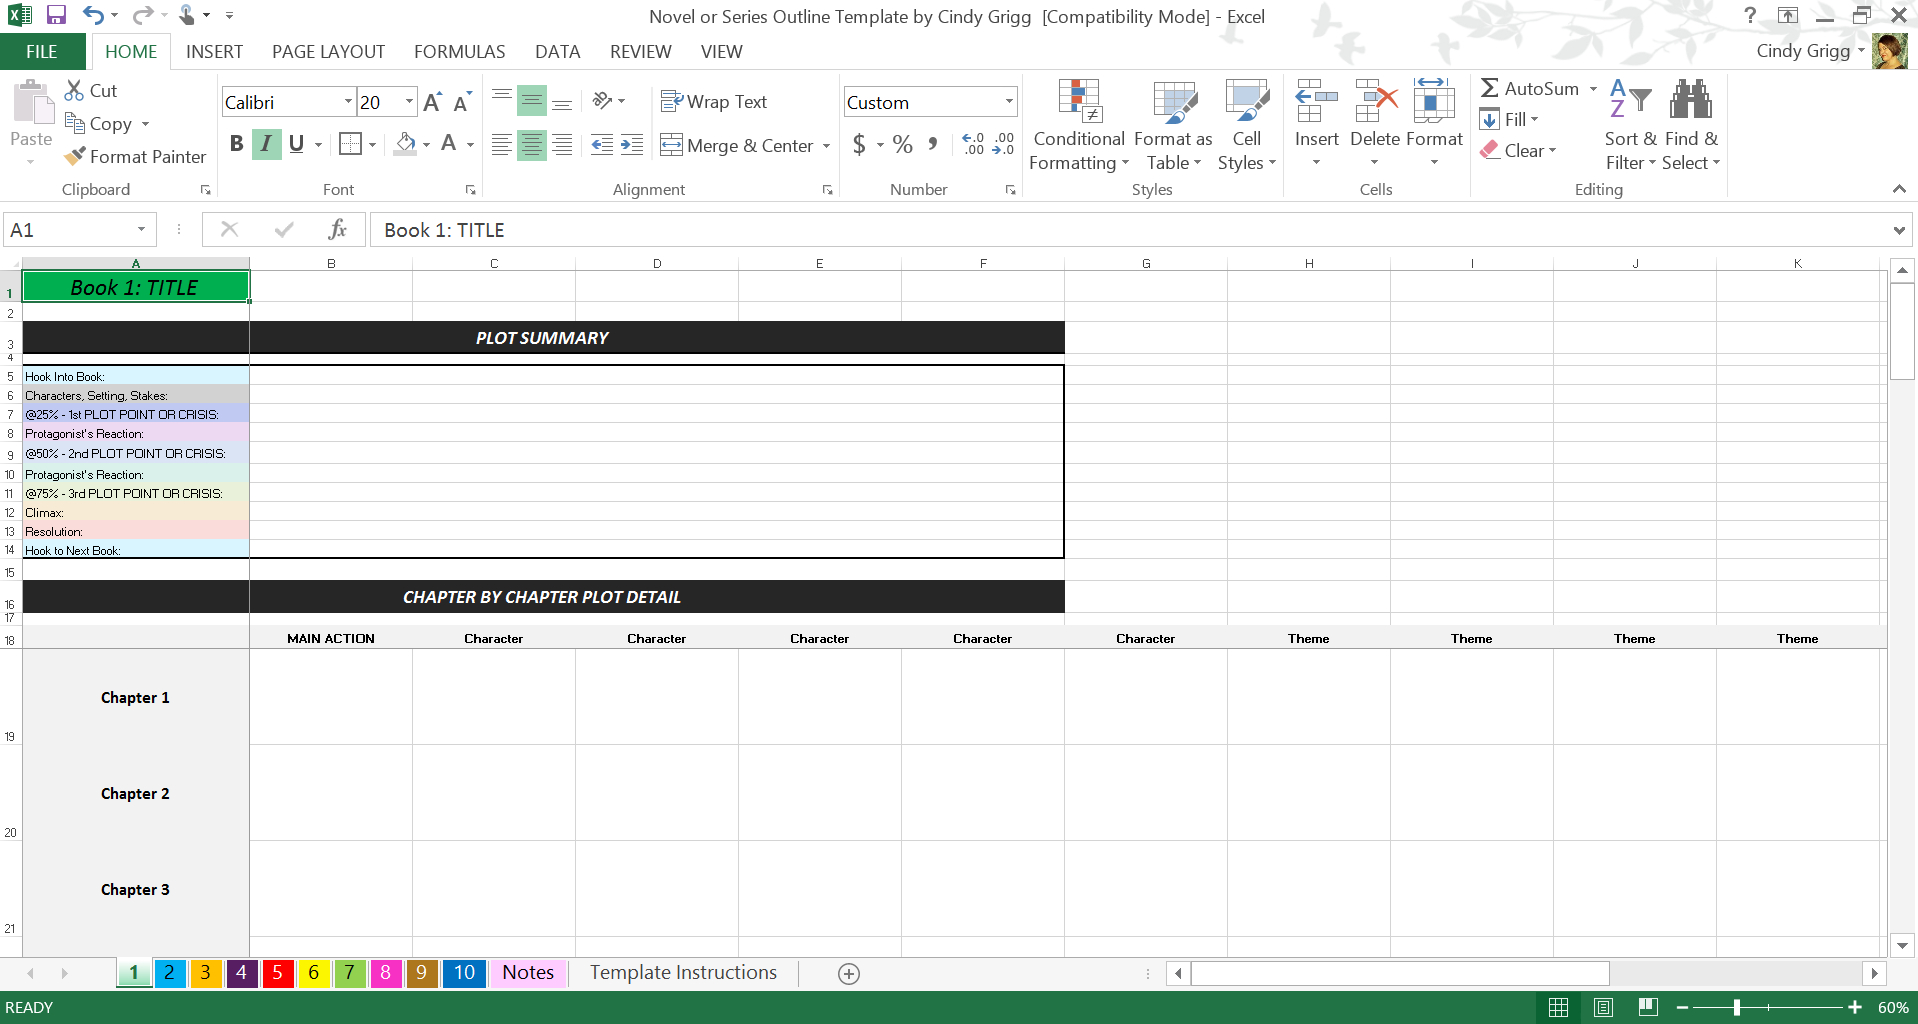The height and width of the screenshot is (1024, 1918).
Task: Switch to the Template Instructions sheet
Action: [683, 972]
